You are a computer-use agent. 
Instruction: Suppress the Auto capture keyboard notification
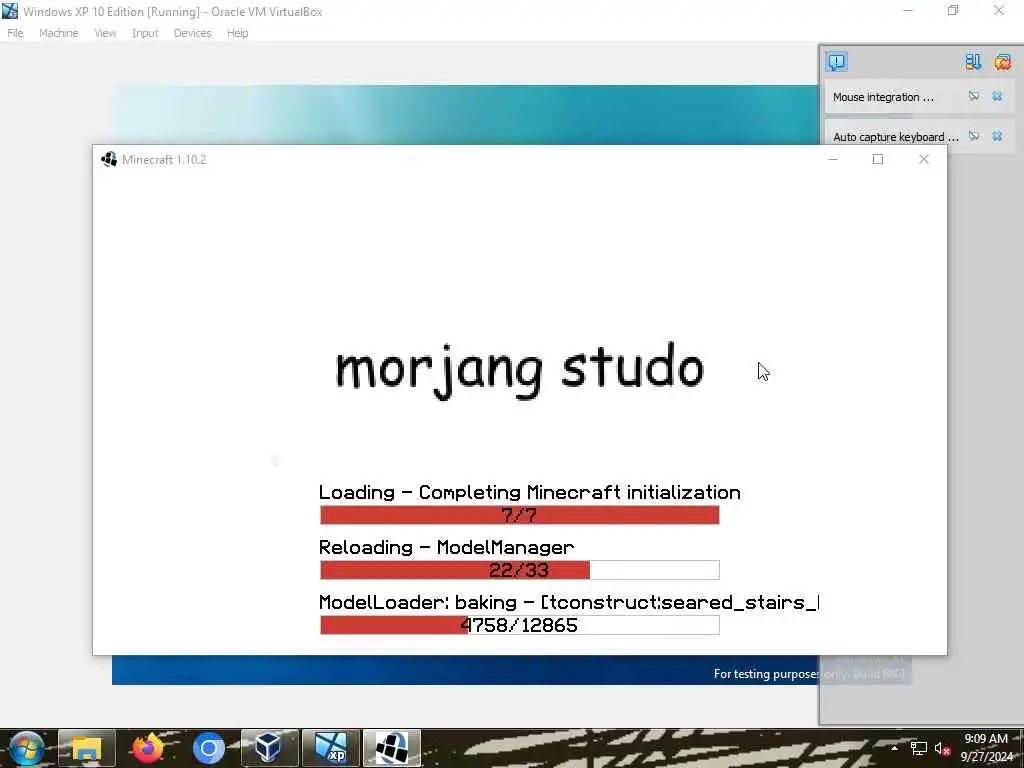click(974, 136)
